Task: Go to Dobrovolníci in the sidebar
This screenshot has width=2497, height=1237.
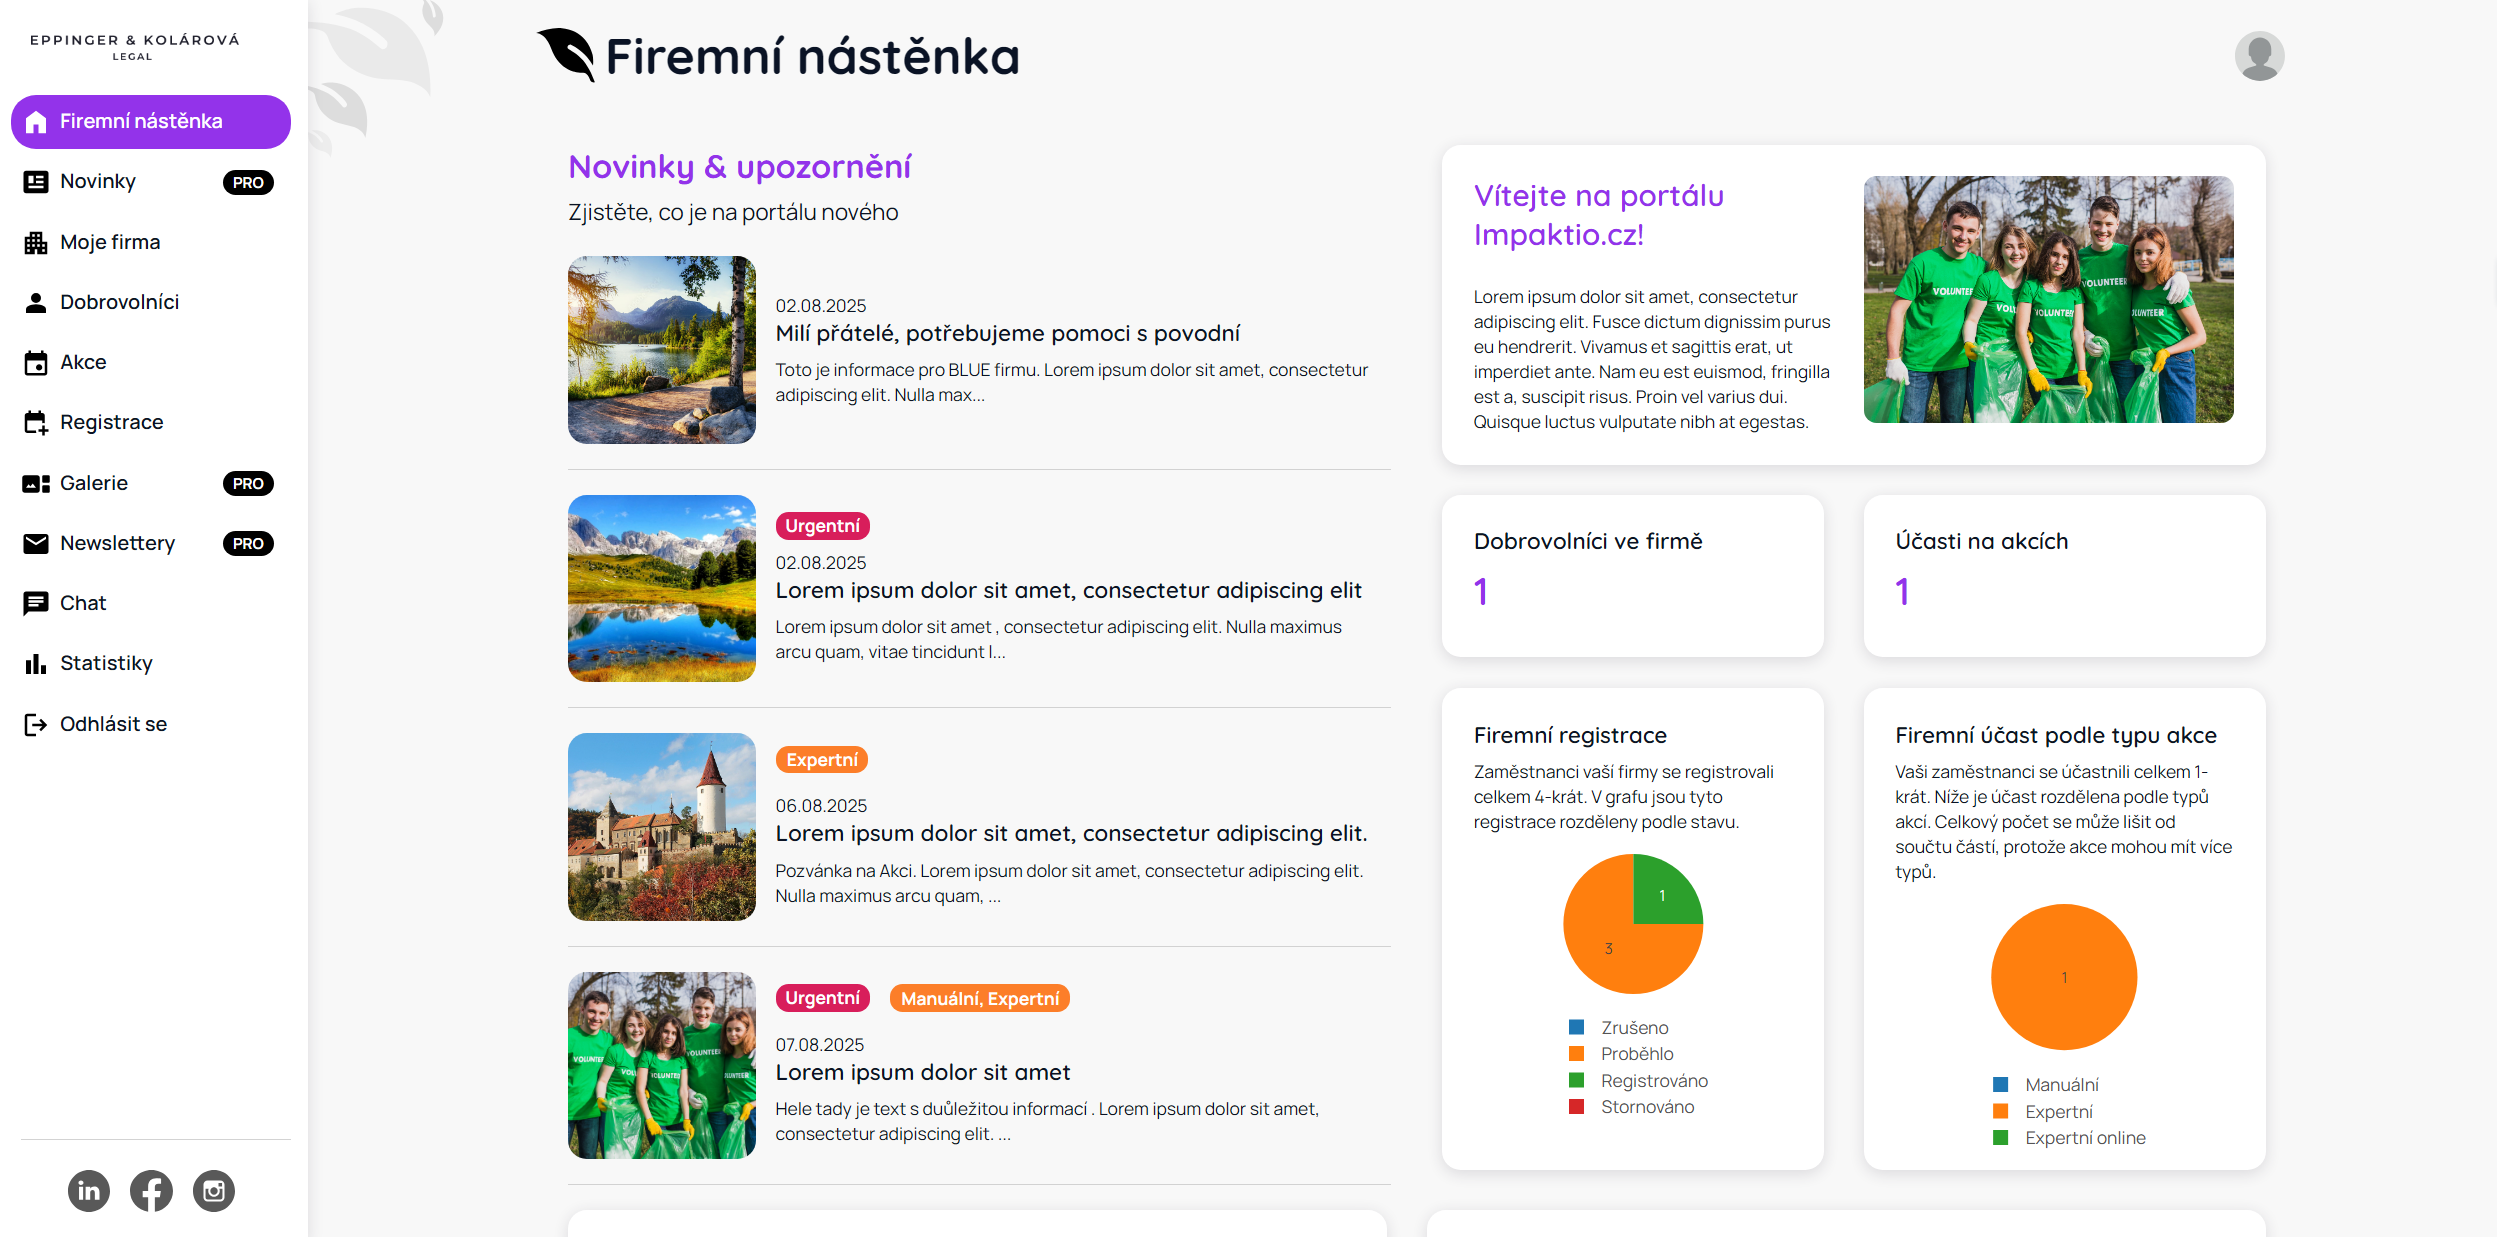Action: (x=119, y=302)
